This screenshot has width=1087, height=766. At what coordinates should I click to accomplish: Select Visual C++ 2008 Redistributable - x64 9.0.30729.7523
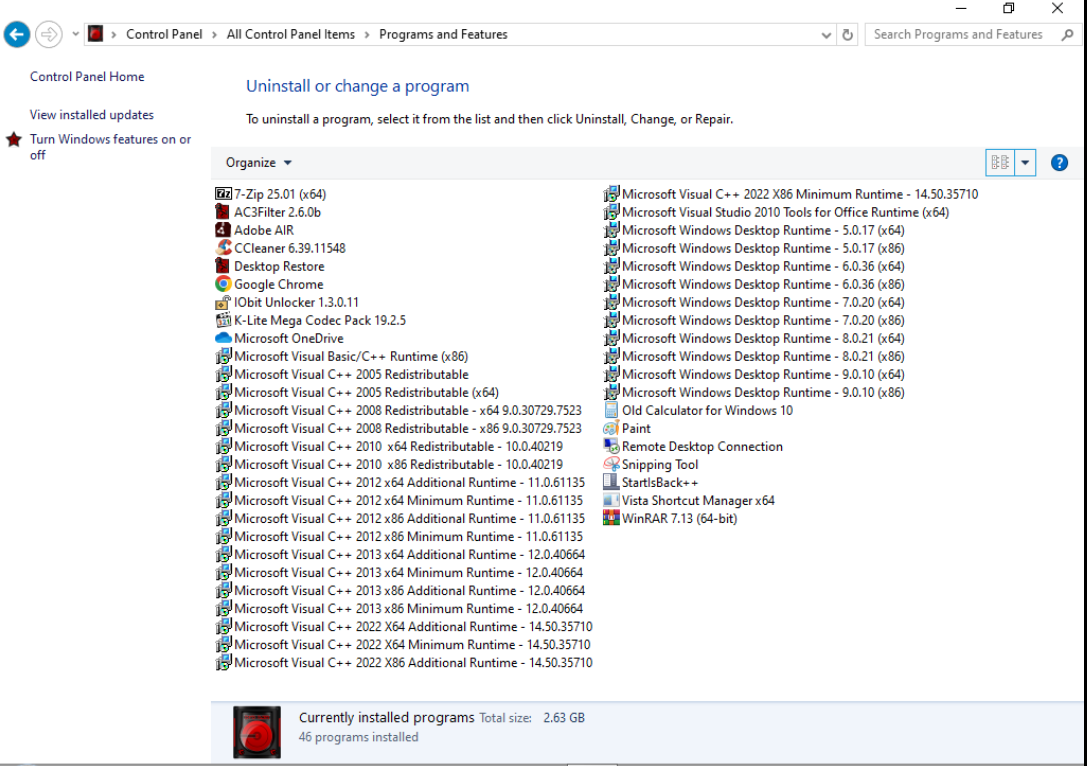pos(408,410)
